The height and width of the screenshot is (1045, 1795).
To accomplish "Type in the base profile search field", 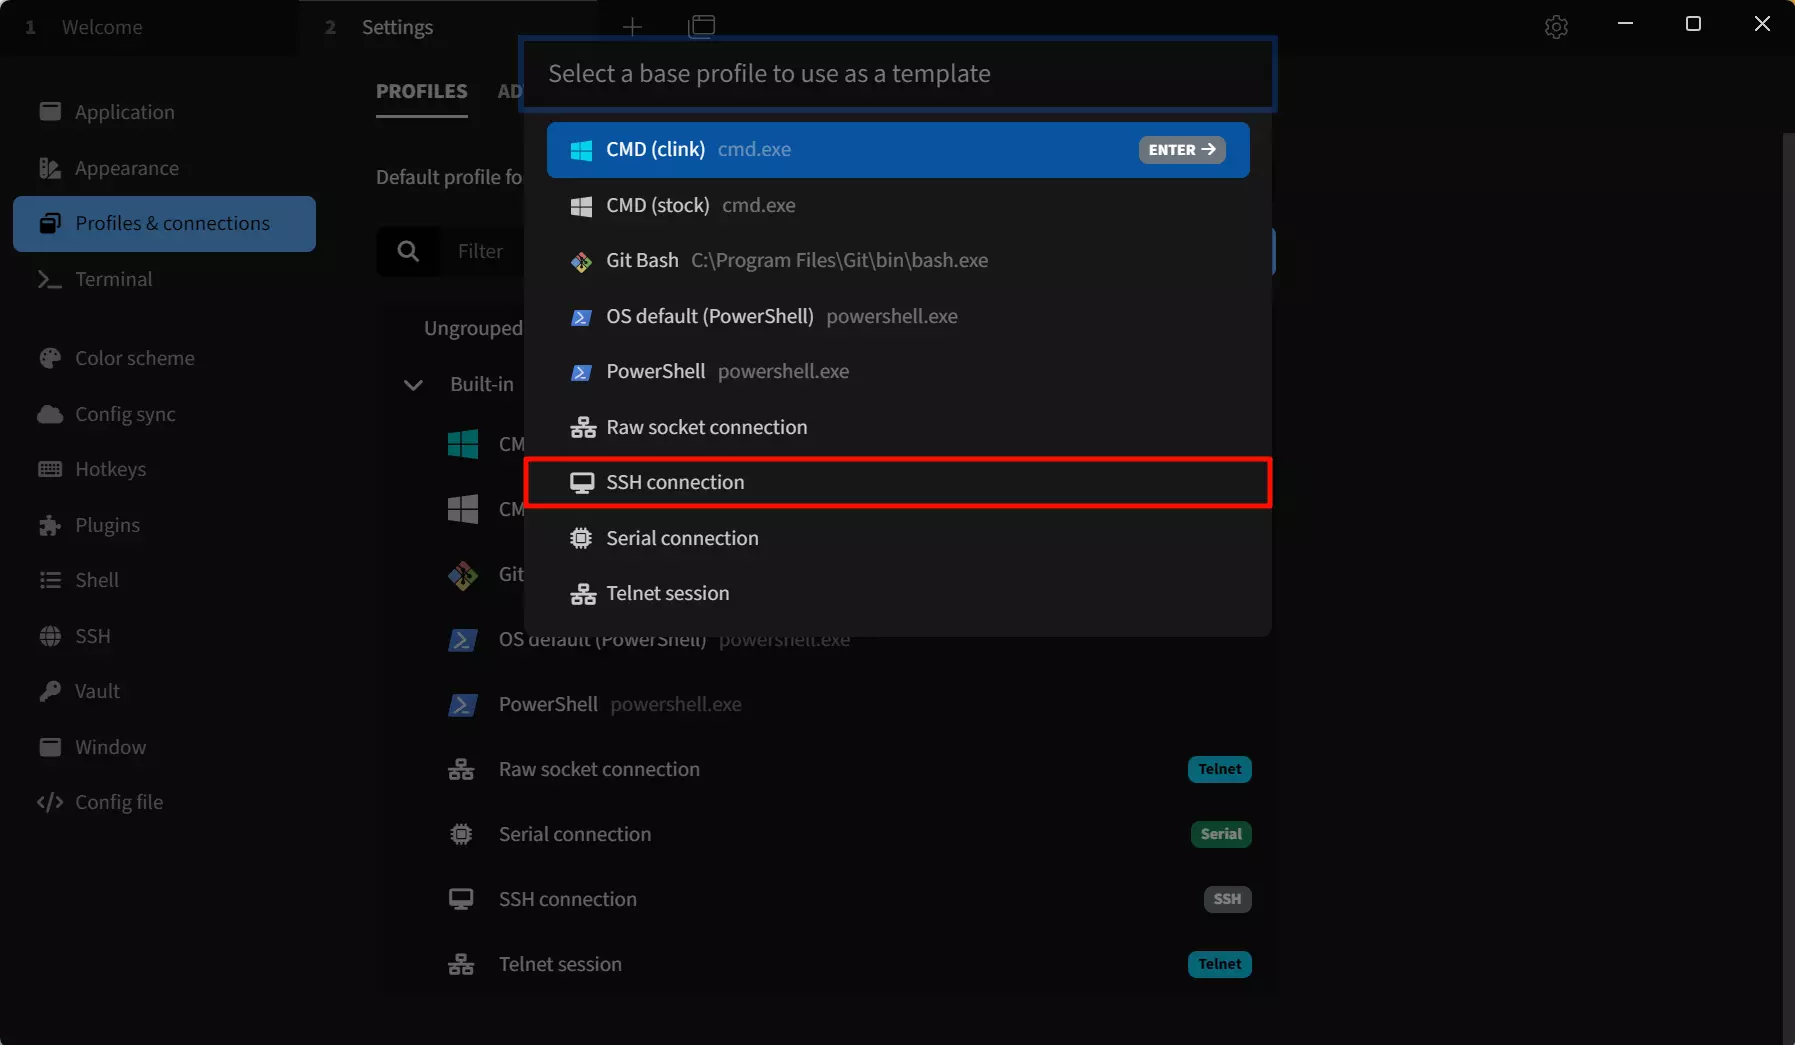I will 897,74.
